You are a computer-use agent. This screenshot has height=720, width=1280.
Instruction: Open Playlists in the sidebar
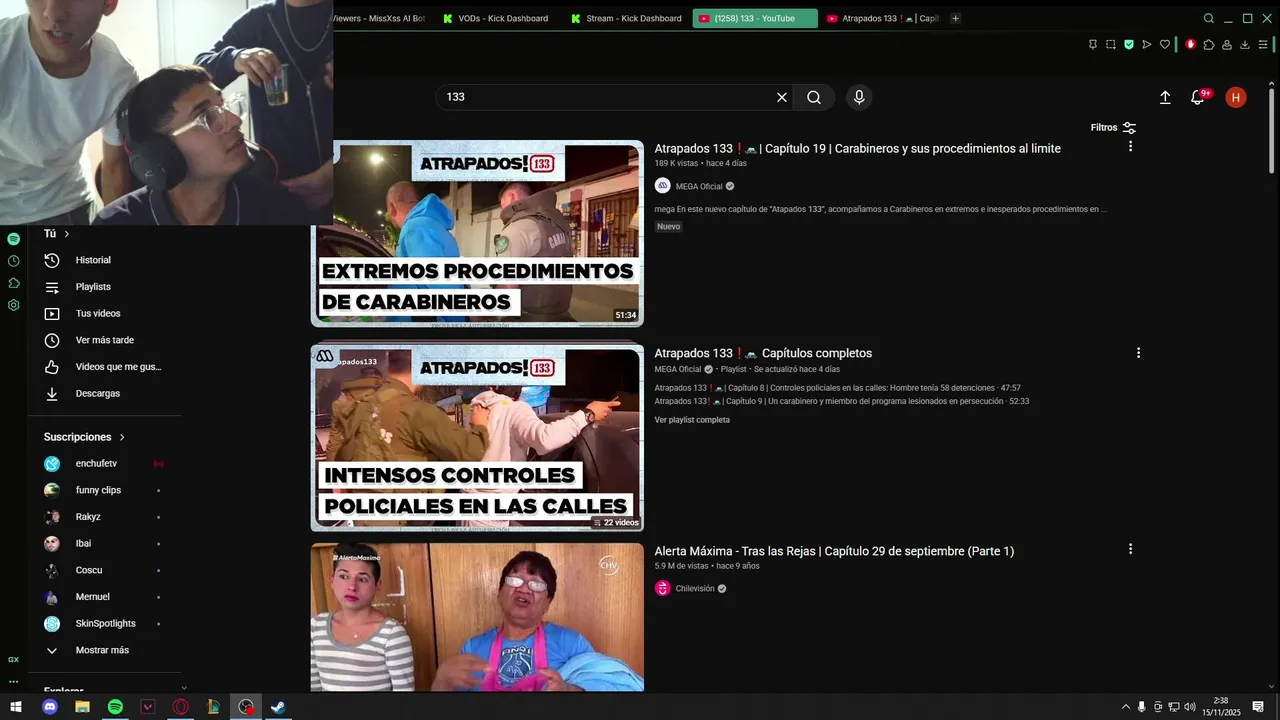105,287
